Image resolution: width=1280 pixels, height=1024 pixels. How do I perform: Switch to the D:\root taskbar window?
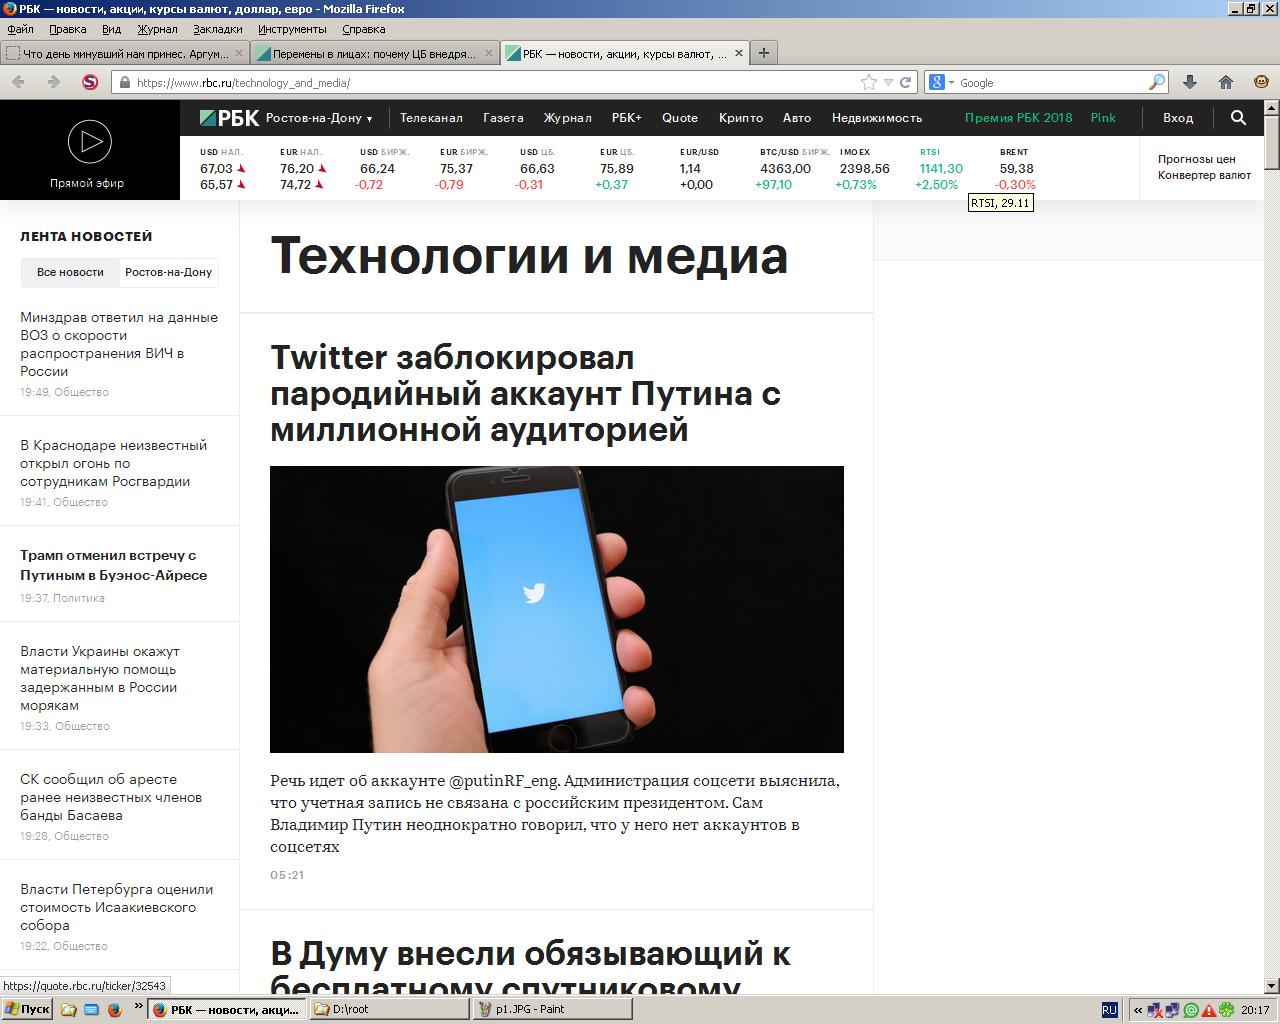point(388,1009)
